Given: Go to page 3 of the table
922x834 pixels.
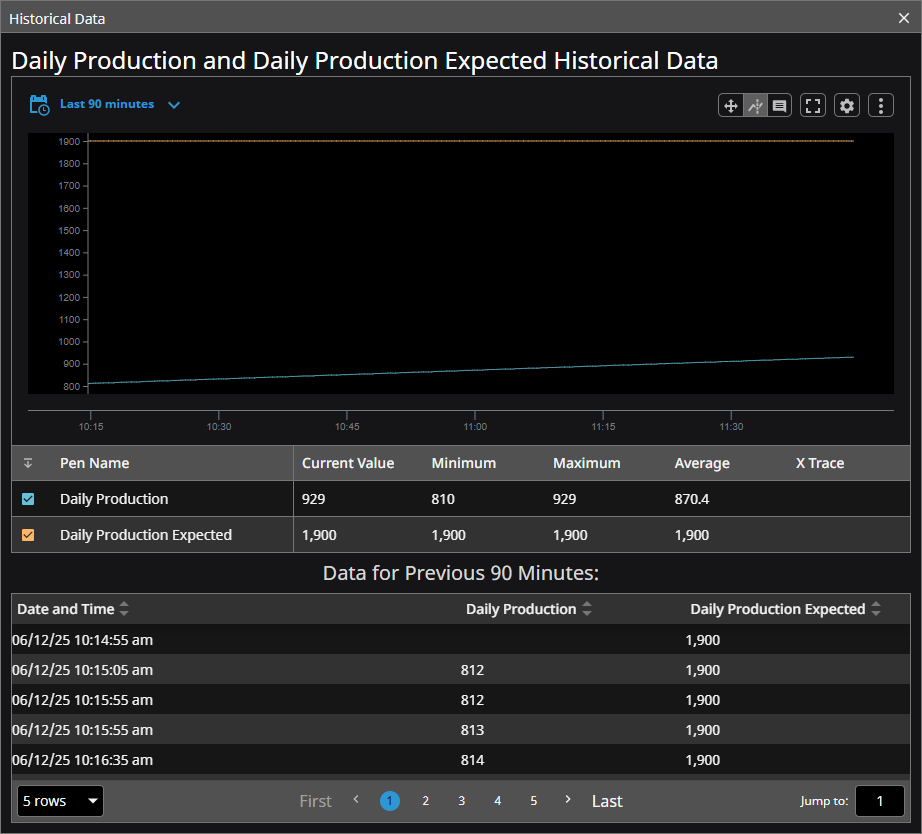Looking at the screenshot, I should pyautogui.click(x=461, y=801).
